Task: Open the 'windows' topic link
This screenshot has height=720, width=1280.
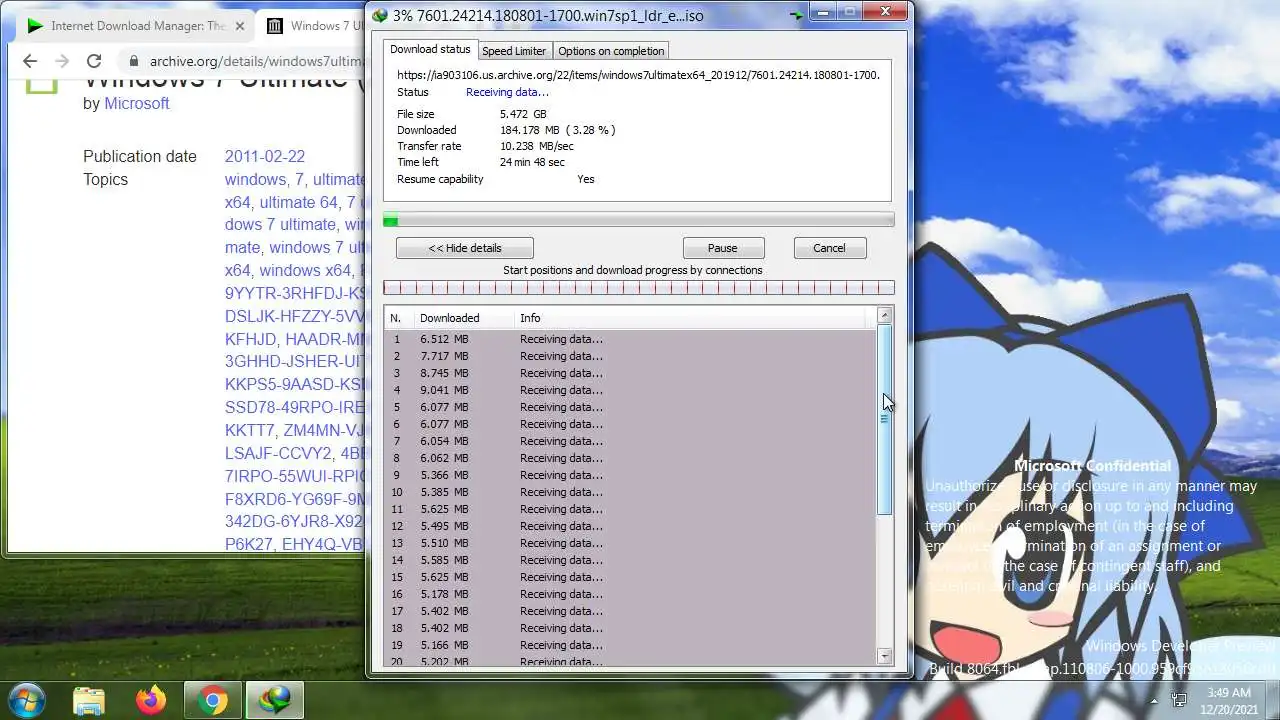Action: (x=257, y=179)
